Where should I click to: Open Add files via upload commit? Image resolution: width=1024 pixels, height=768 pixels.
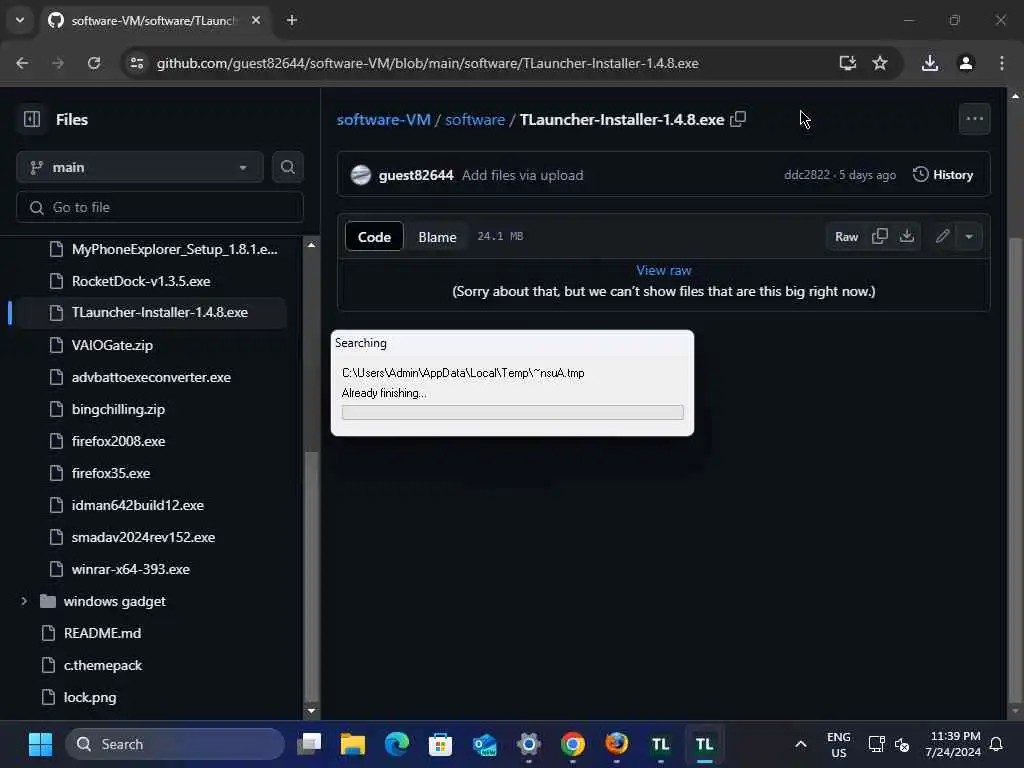pos(522,175)
